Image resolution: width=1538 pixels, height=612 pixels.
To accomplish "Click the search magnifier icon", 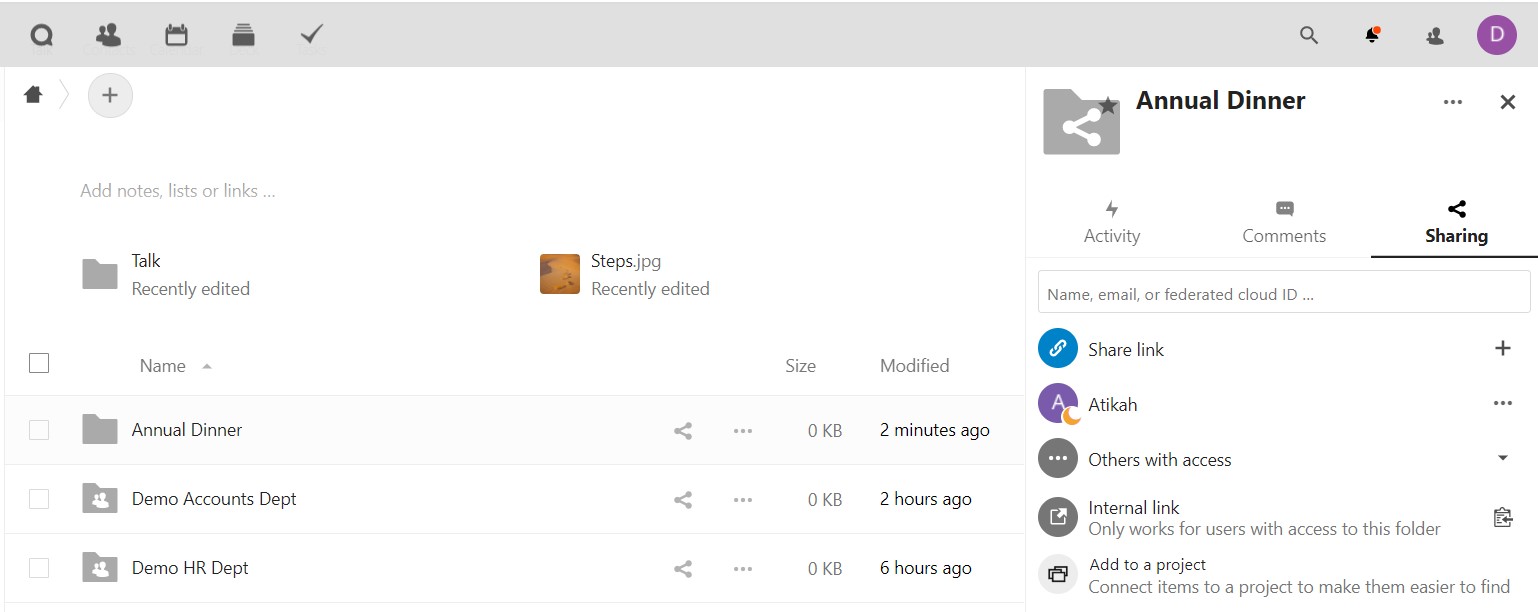I will (x=1308, y=35).
